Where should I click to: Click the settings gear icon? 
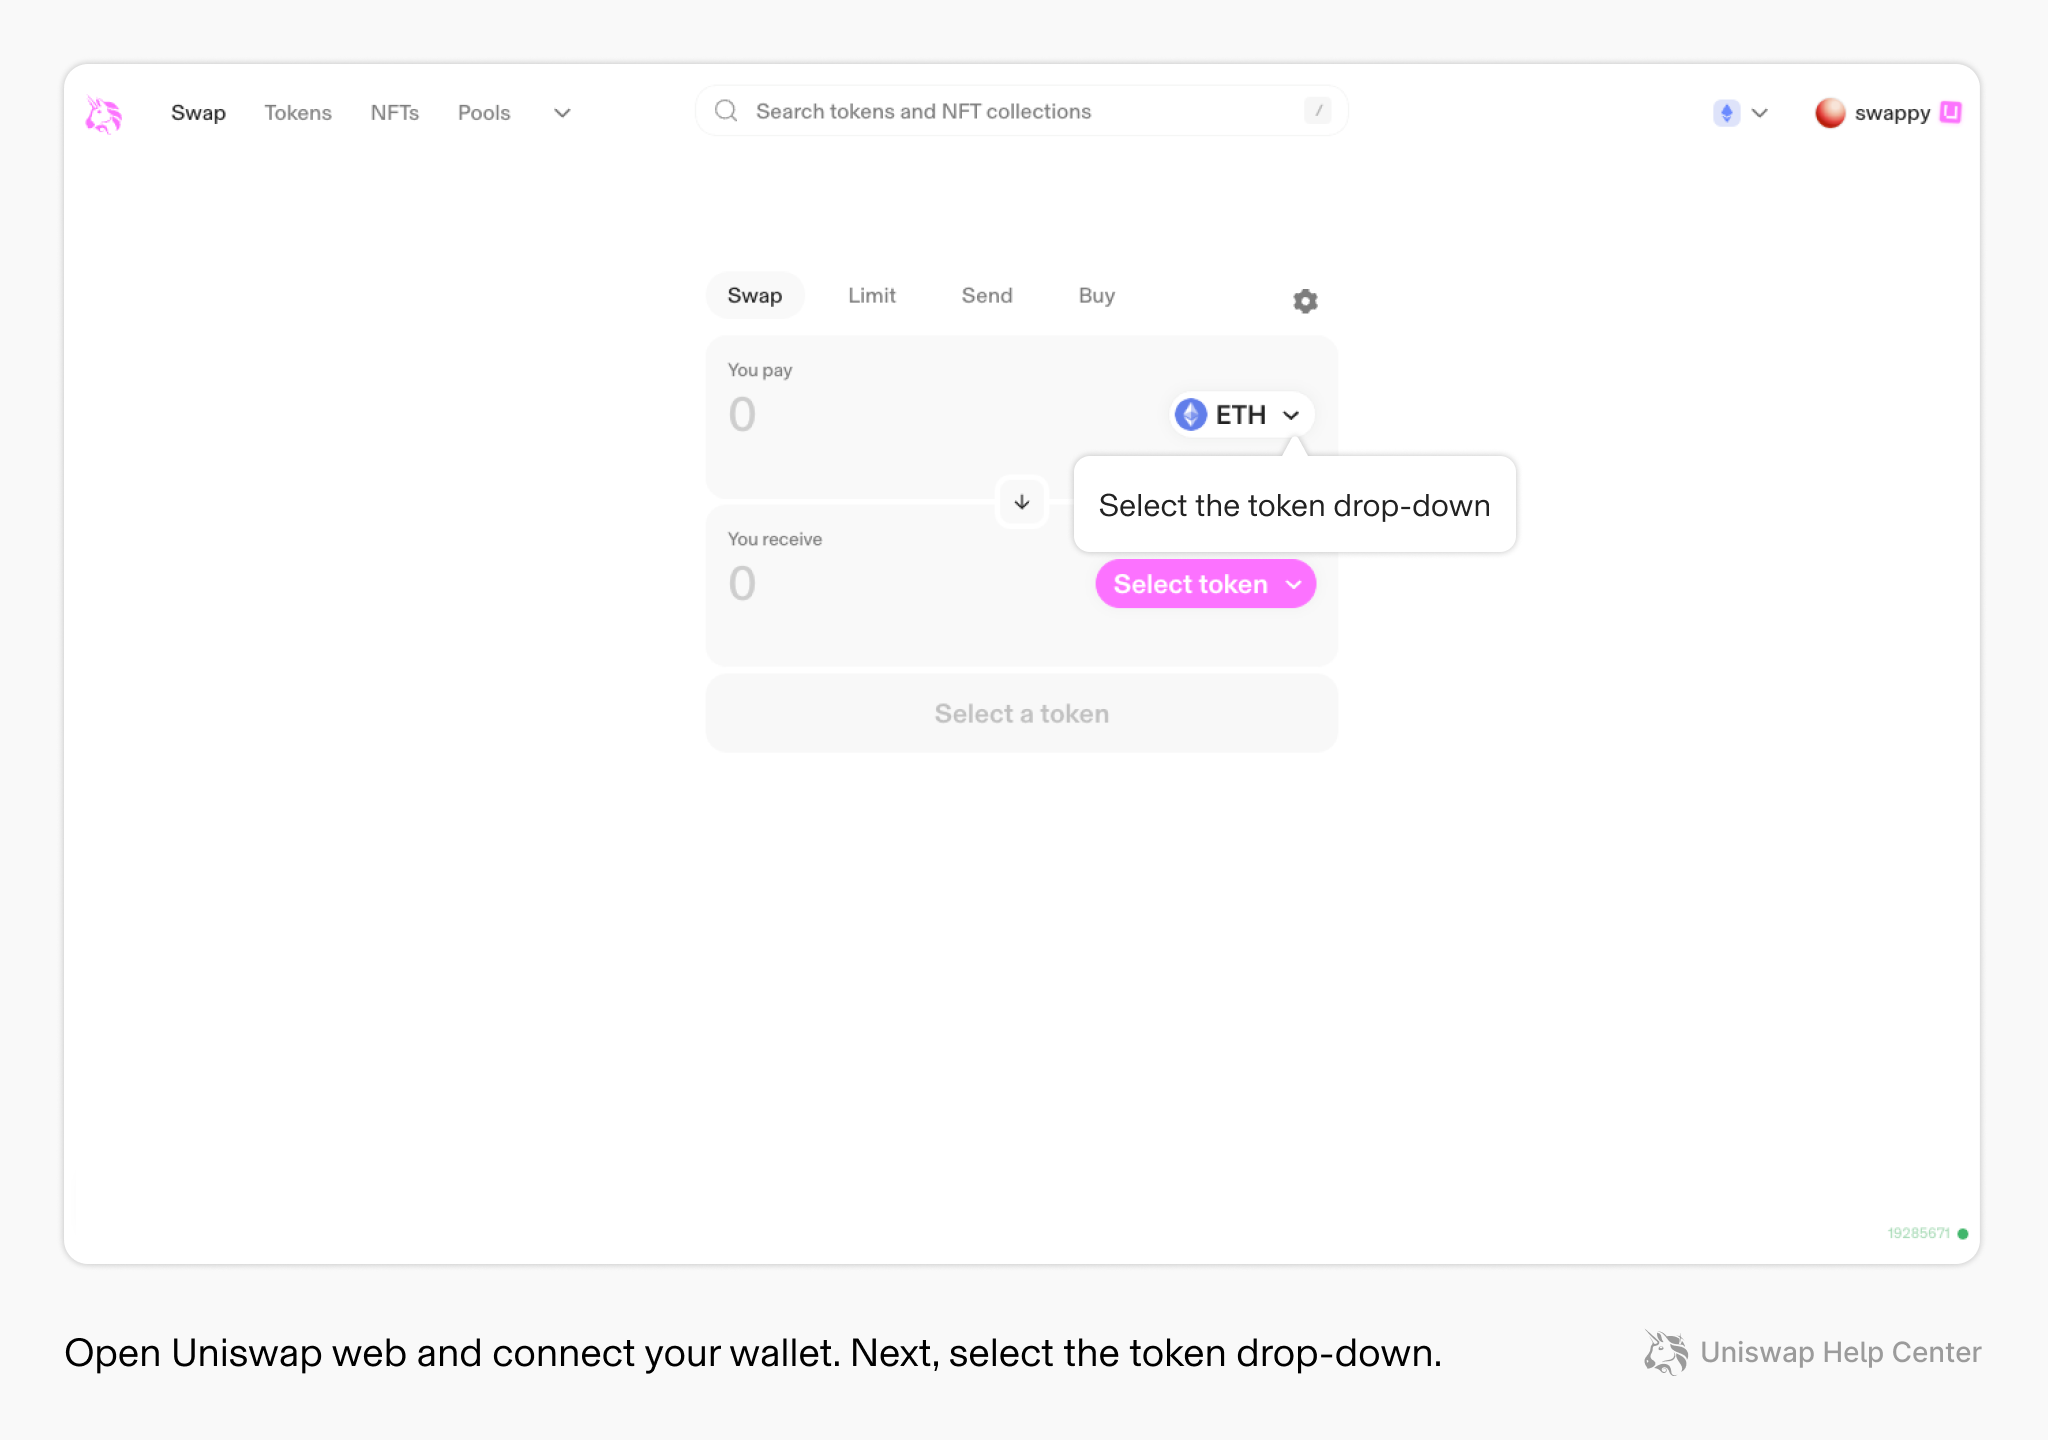pyautogui.click(x=1305, y=299)
